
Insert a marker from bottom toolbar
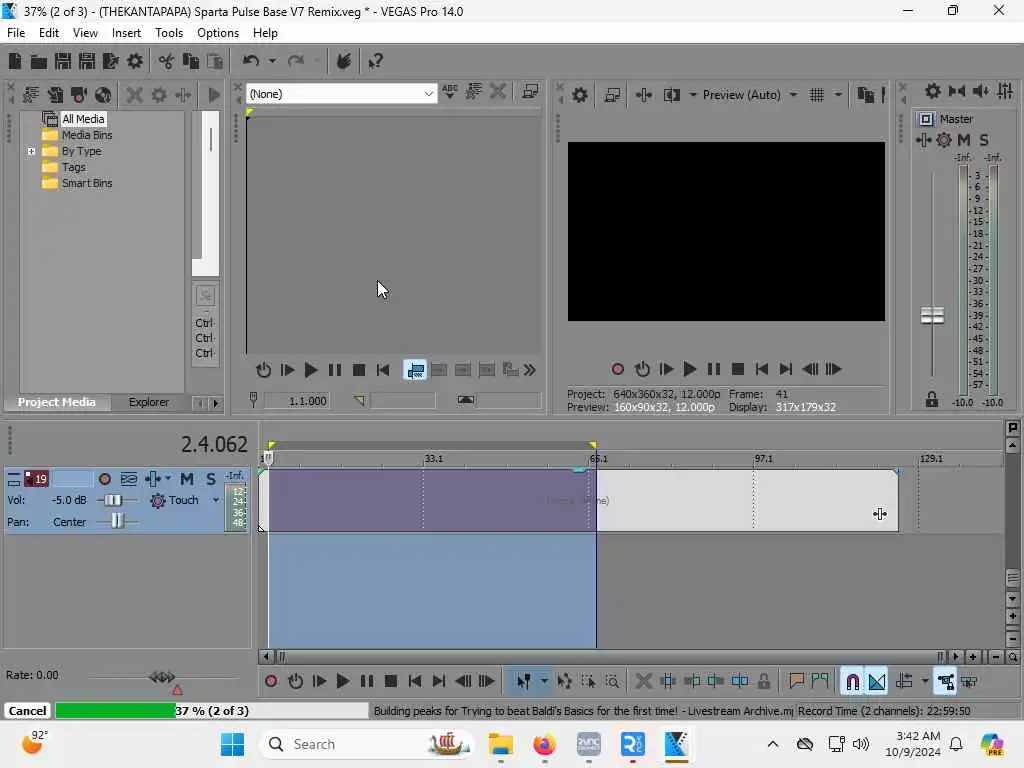coord(796,682)
